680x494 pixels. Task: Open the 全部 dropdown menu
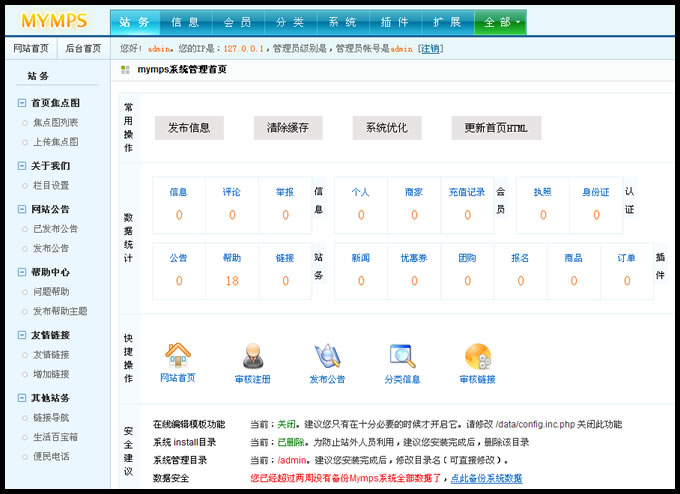click(x=500, y=22)
